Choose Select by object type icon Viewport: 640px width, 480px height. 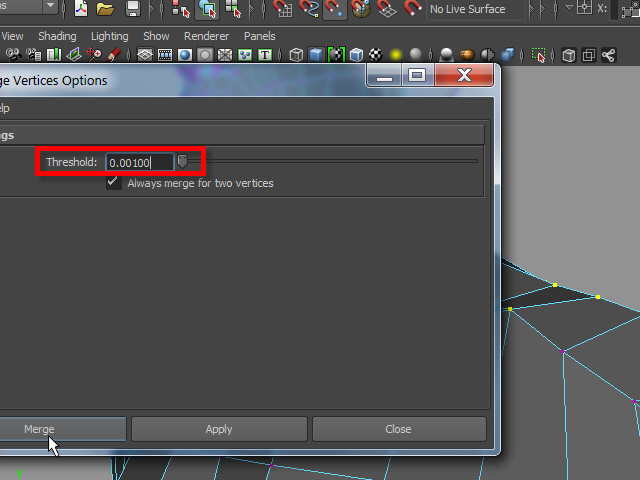coord(207,9)
